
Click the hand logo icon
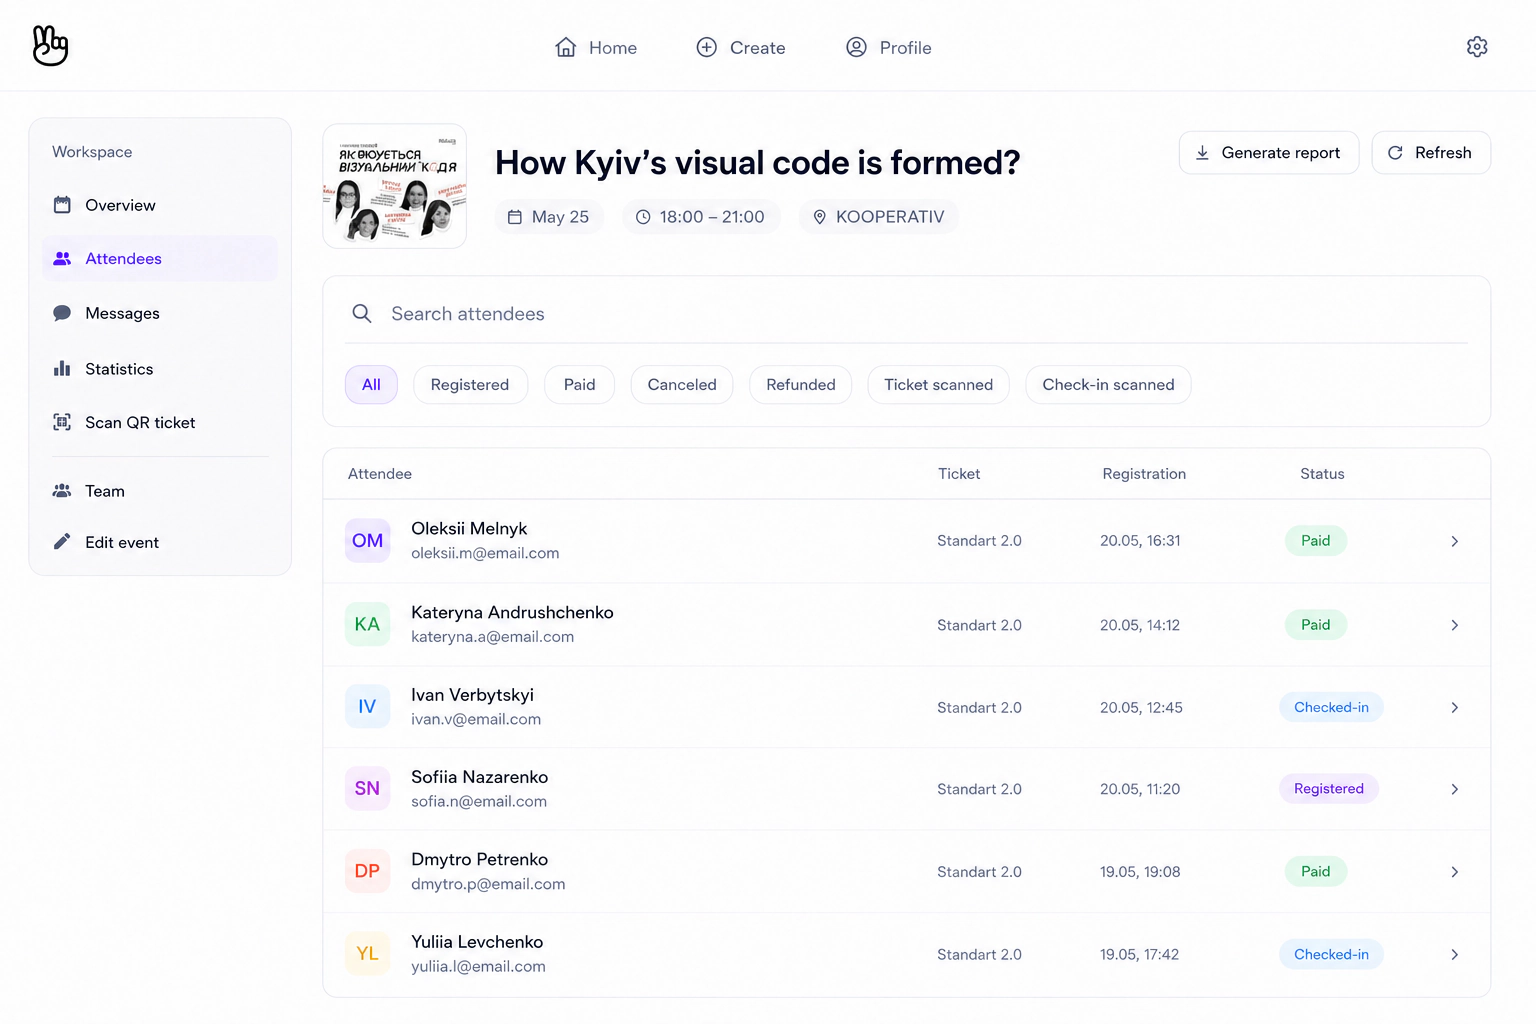click(x=50, y=46)
